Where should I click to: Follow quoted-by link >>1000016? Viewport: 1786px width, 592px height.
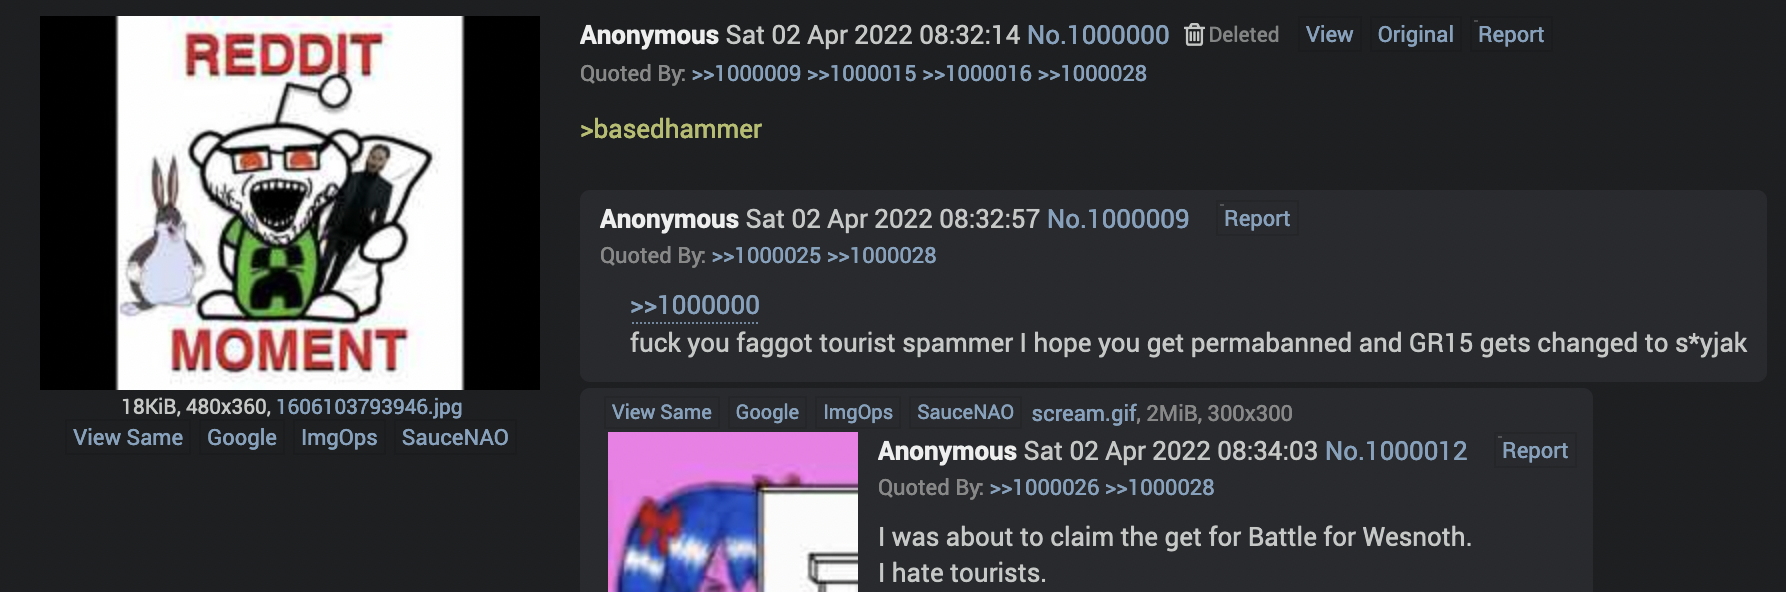(x=977, y=74)
